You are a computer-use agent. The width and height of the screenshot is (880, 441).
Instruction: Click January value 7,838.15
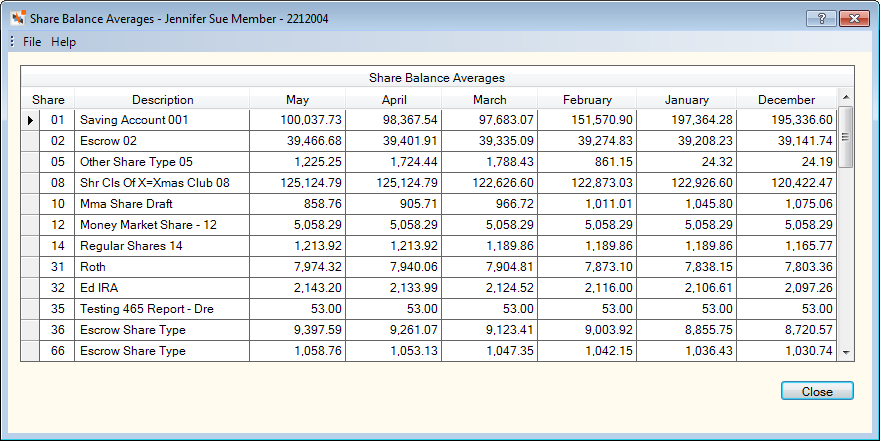tap(686, 267)
